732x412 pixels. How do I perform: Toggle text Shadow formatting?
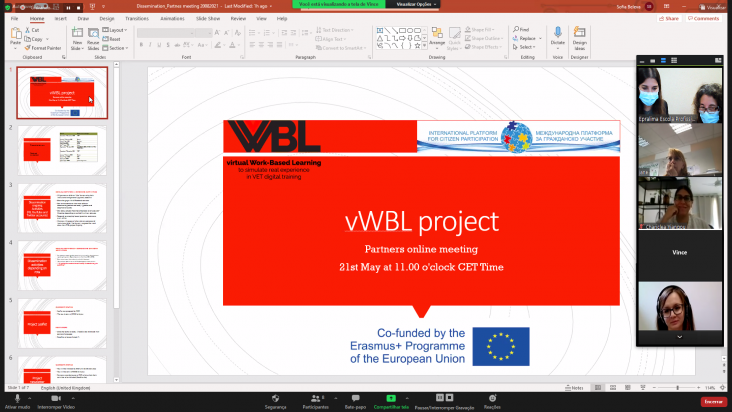tap(168, 45)
